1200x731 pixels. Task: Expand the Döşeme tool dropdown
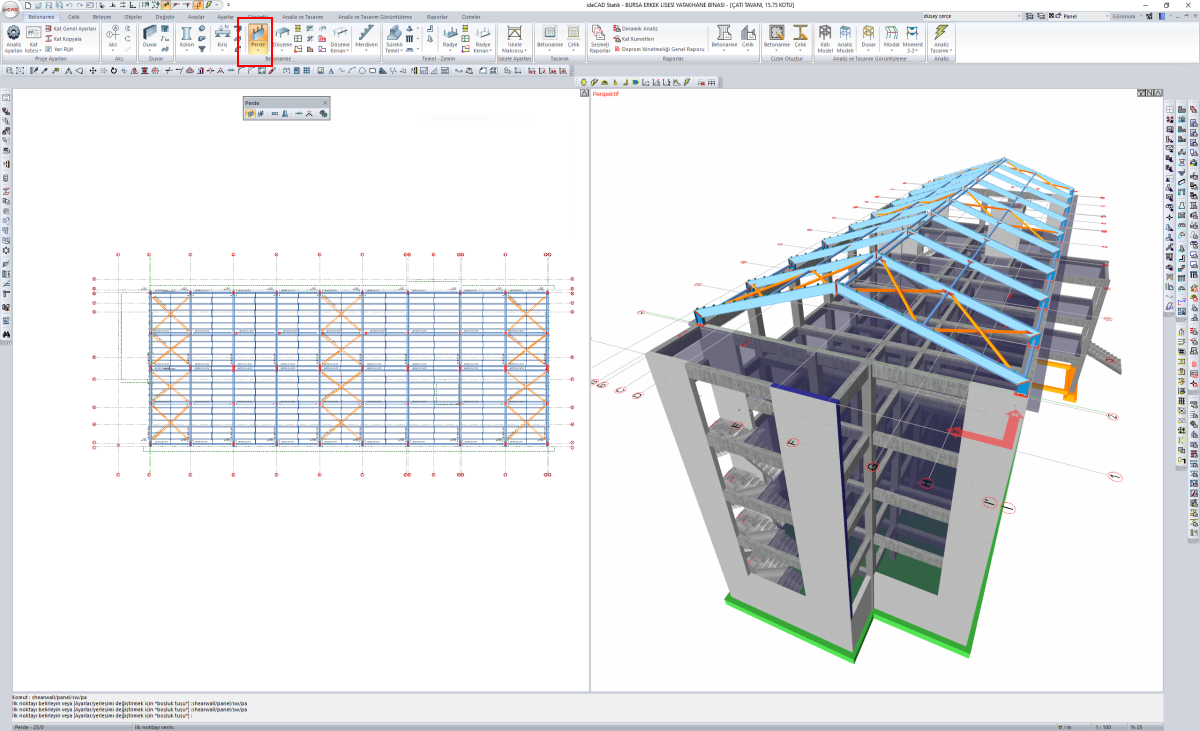coord(282,50)
